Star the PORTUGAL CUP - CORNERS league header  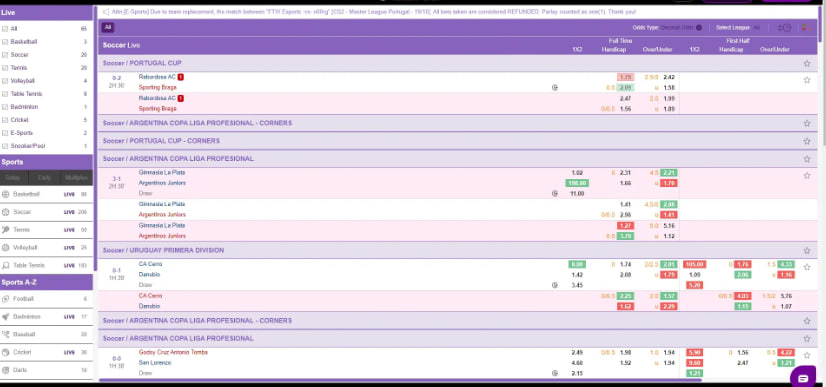807,141
